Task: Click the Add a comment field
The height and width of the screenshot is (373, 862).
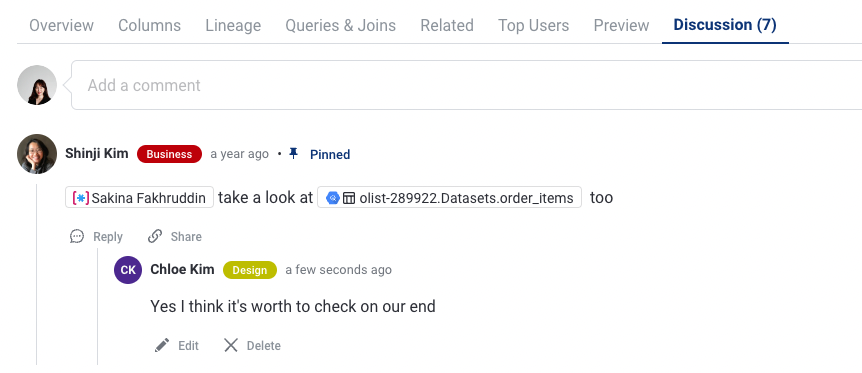Action: click(x=466, y=85)
